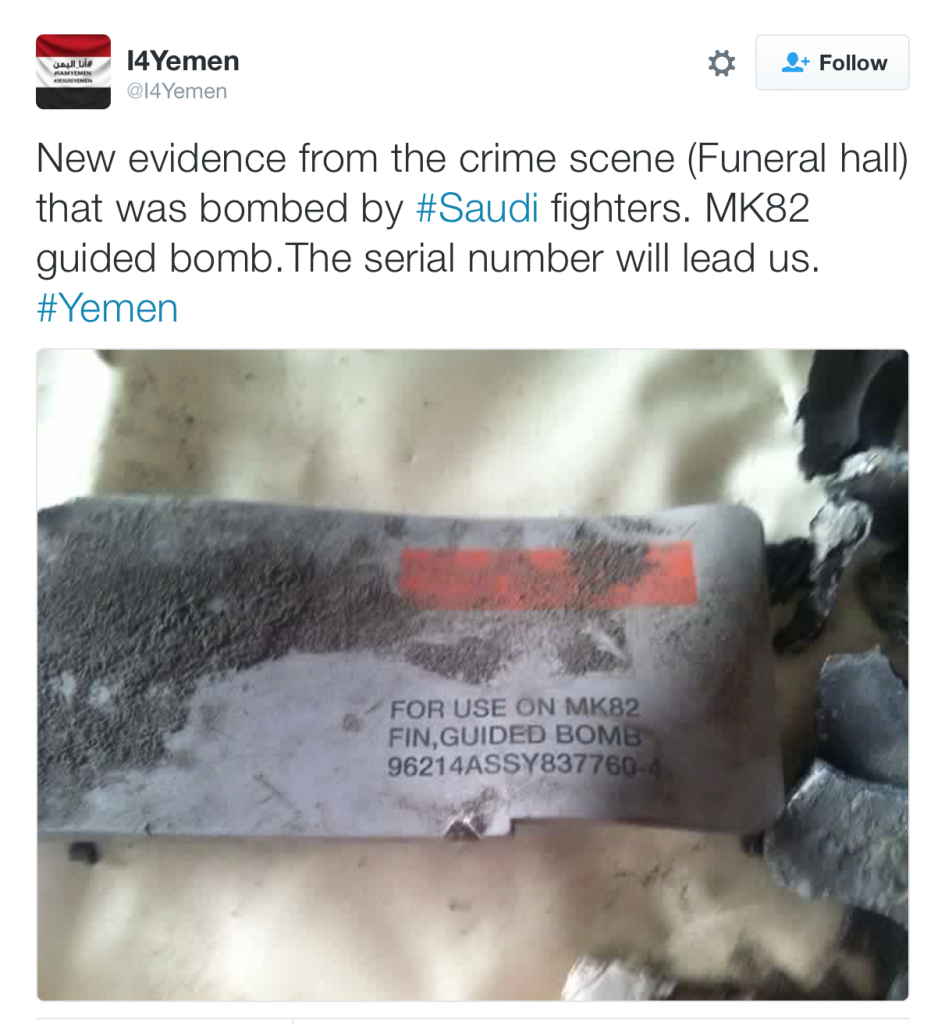Follow the I4Yemen account
The image size is (938, 1024).
(x=832, y=63)
